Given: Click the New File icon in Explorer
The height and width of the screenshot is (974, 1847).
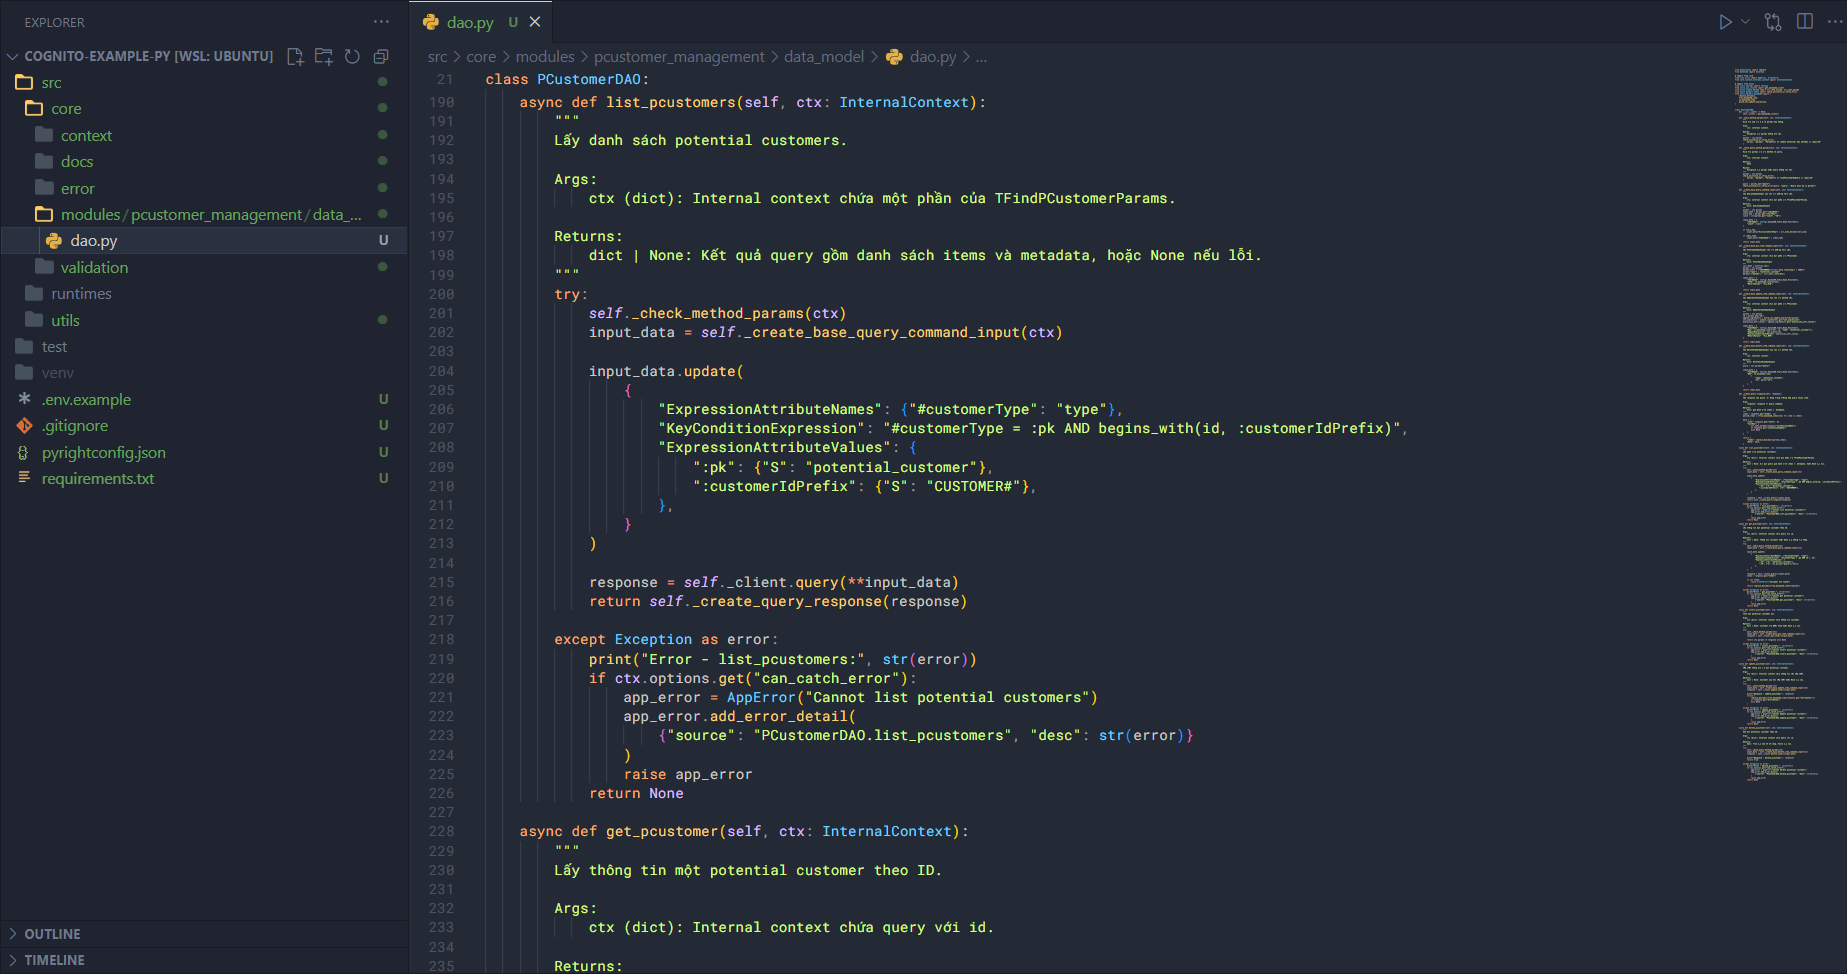Looking at the screenshot, I should [295, 56].
